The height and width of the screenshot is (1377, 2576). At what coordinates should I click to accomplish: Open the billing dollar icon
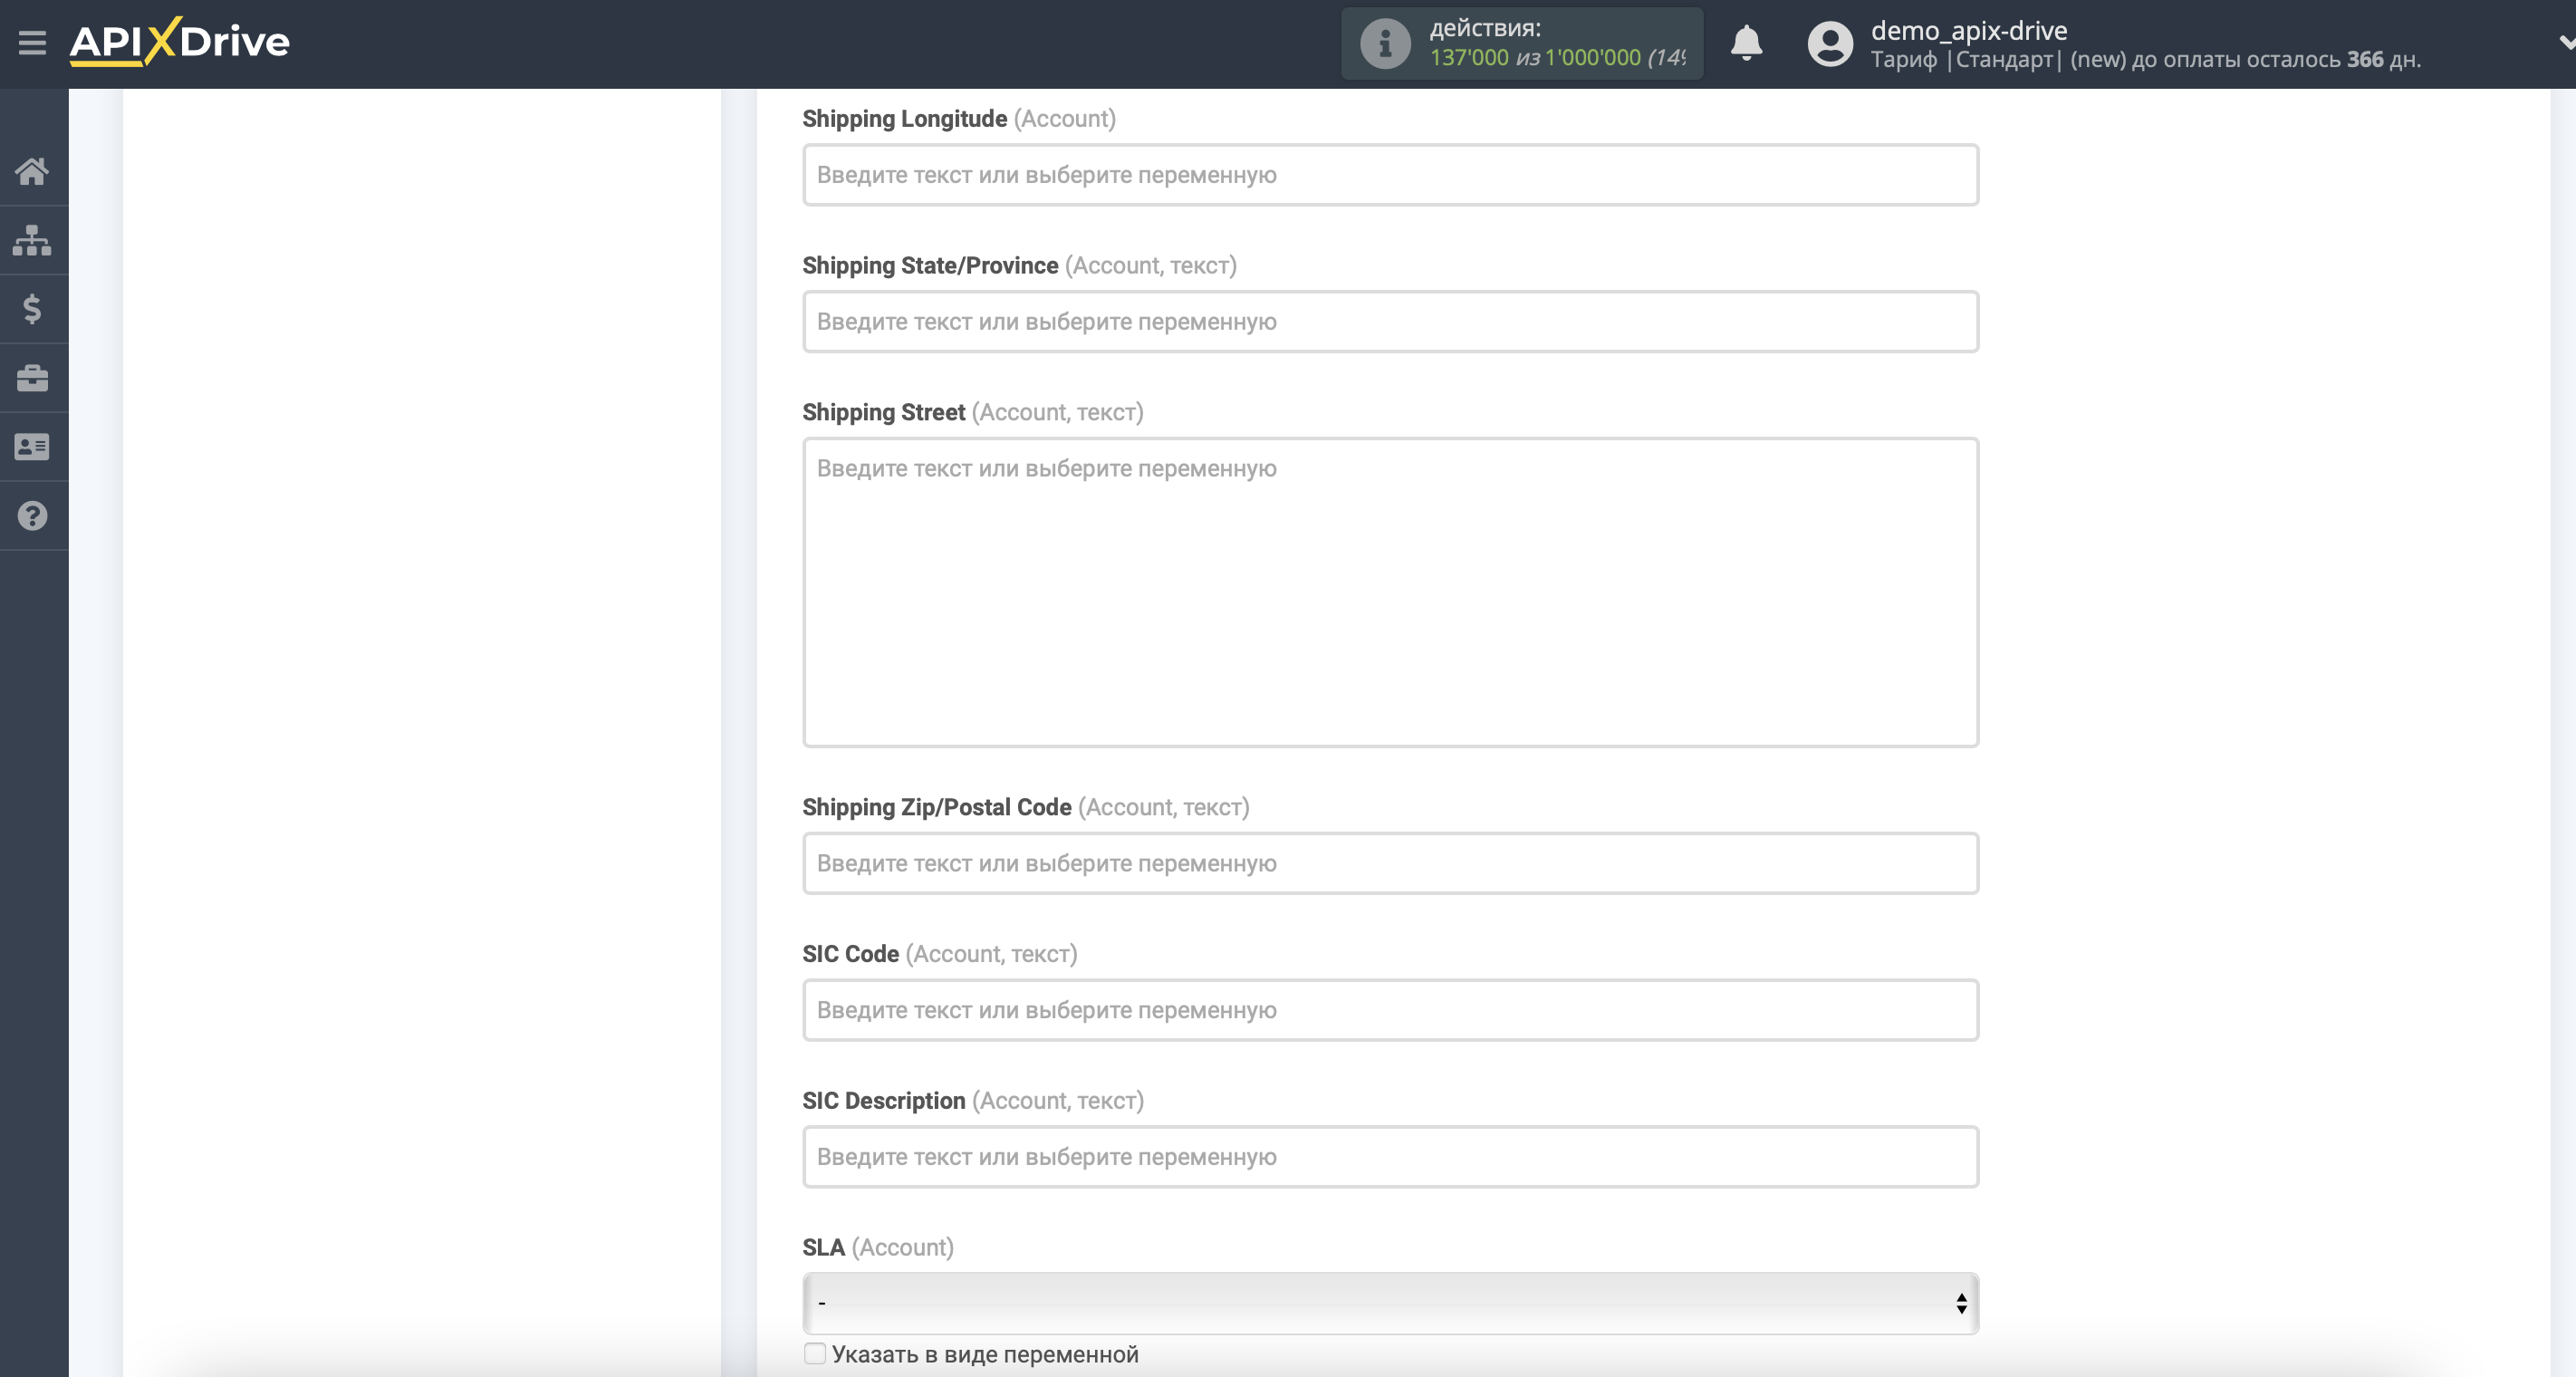[x=32, y=309]
